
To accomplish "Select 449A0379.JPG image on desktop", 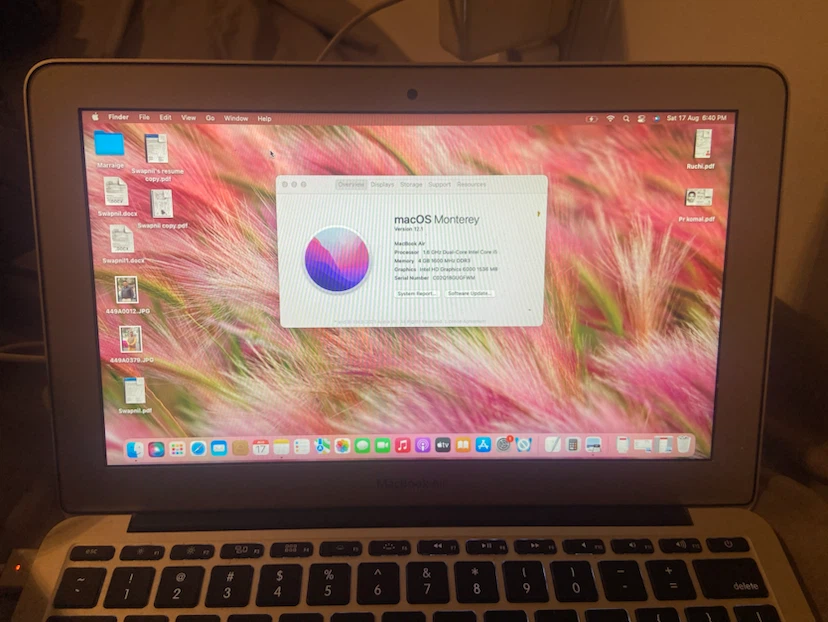I will (131, 344).
